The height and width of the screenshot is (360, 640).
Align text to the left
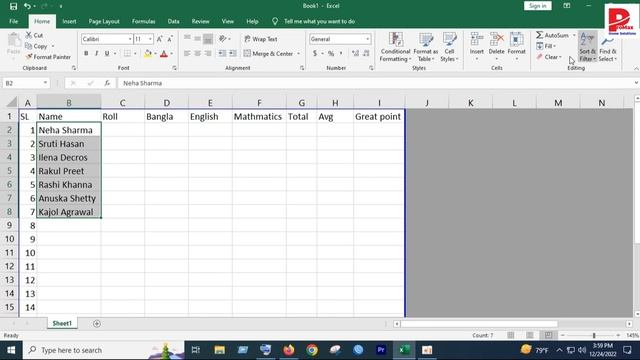coord(187,53)
